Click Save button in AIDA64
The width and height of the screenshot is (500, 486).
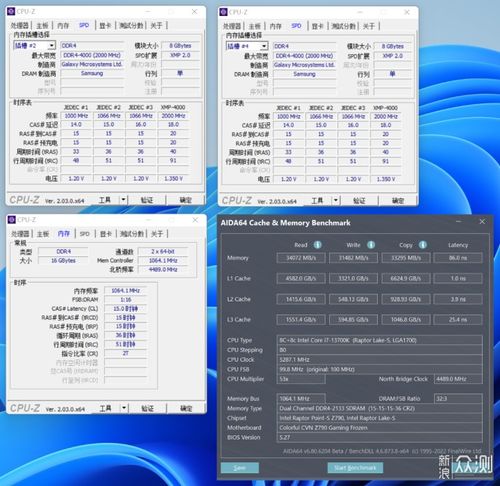click(x=240, y=468)
